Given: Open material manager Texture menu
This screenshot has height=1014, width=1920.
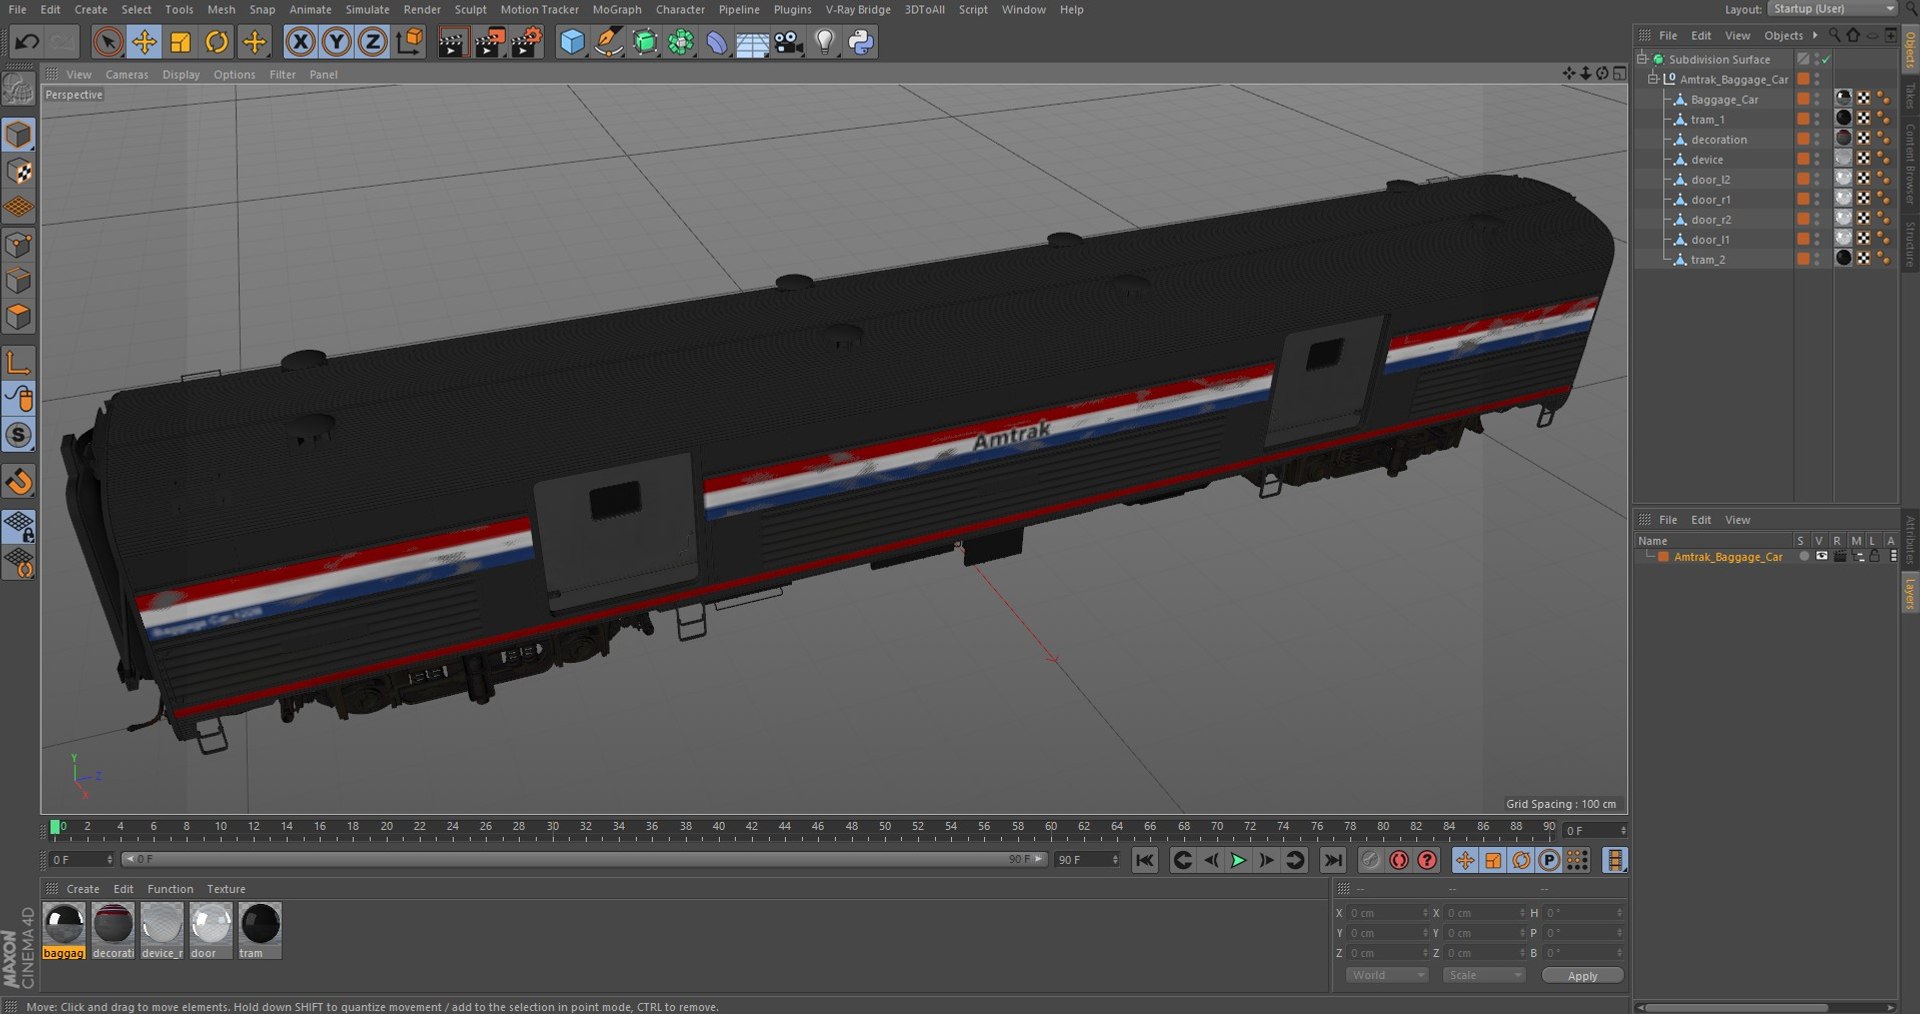Looking at the screenshot, I should tap(226, 889).
